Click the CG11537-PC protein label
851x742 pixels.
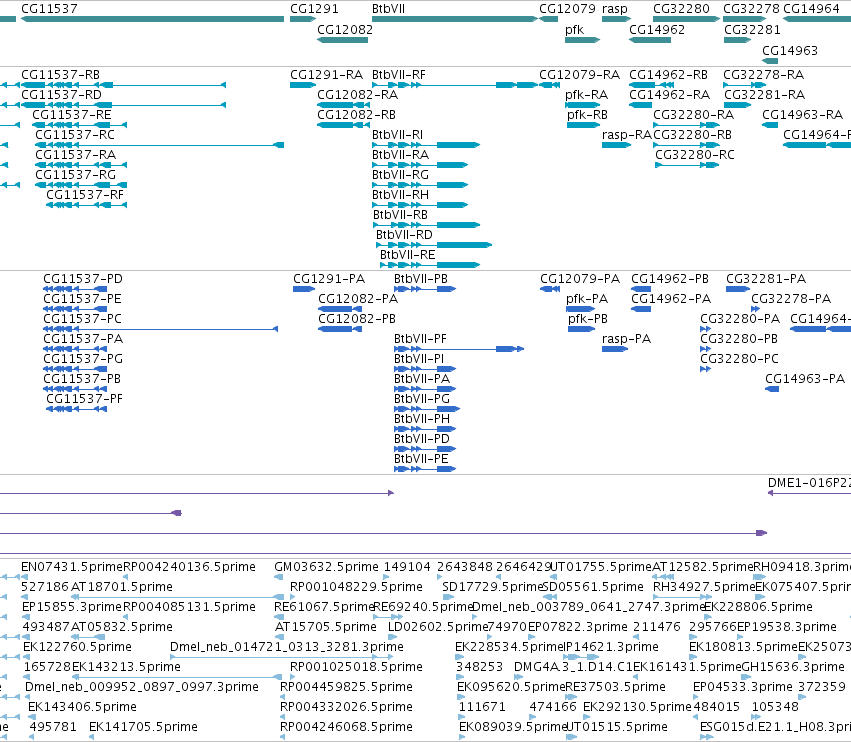pos(82,319)
